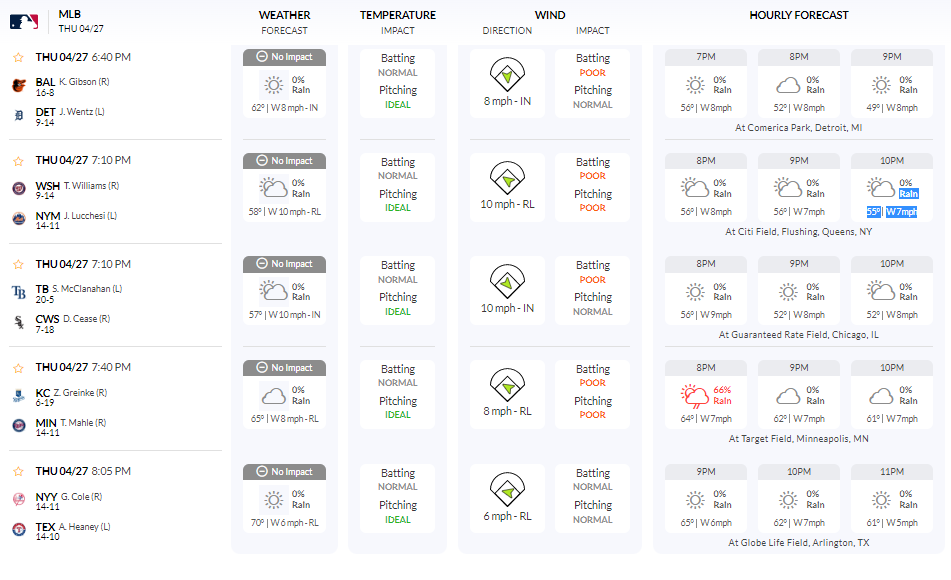Click the New York Mets logo

pos(19,219)
